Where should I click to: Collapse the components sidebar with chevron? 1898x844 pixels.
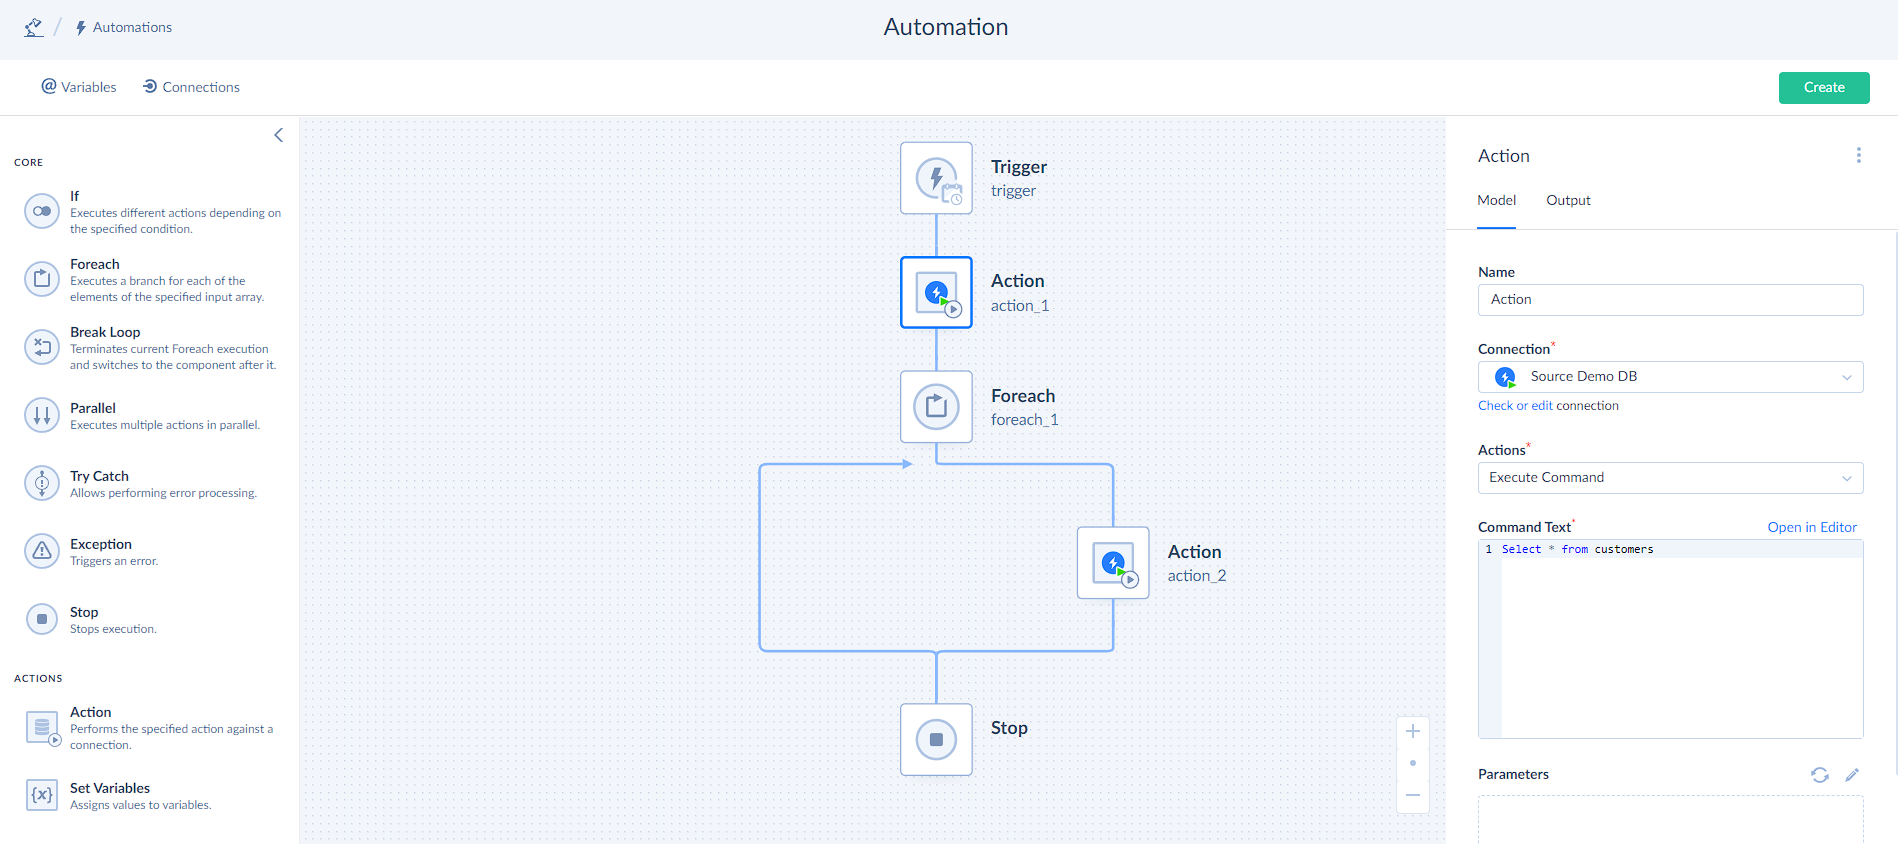tap(279, 135)
